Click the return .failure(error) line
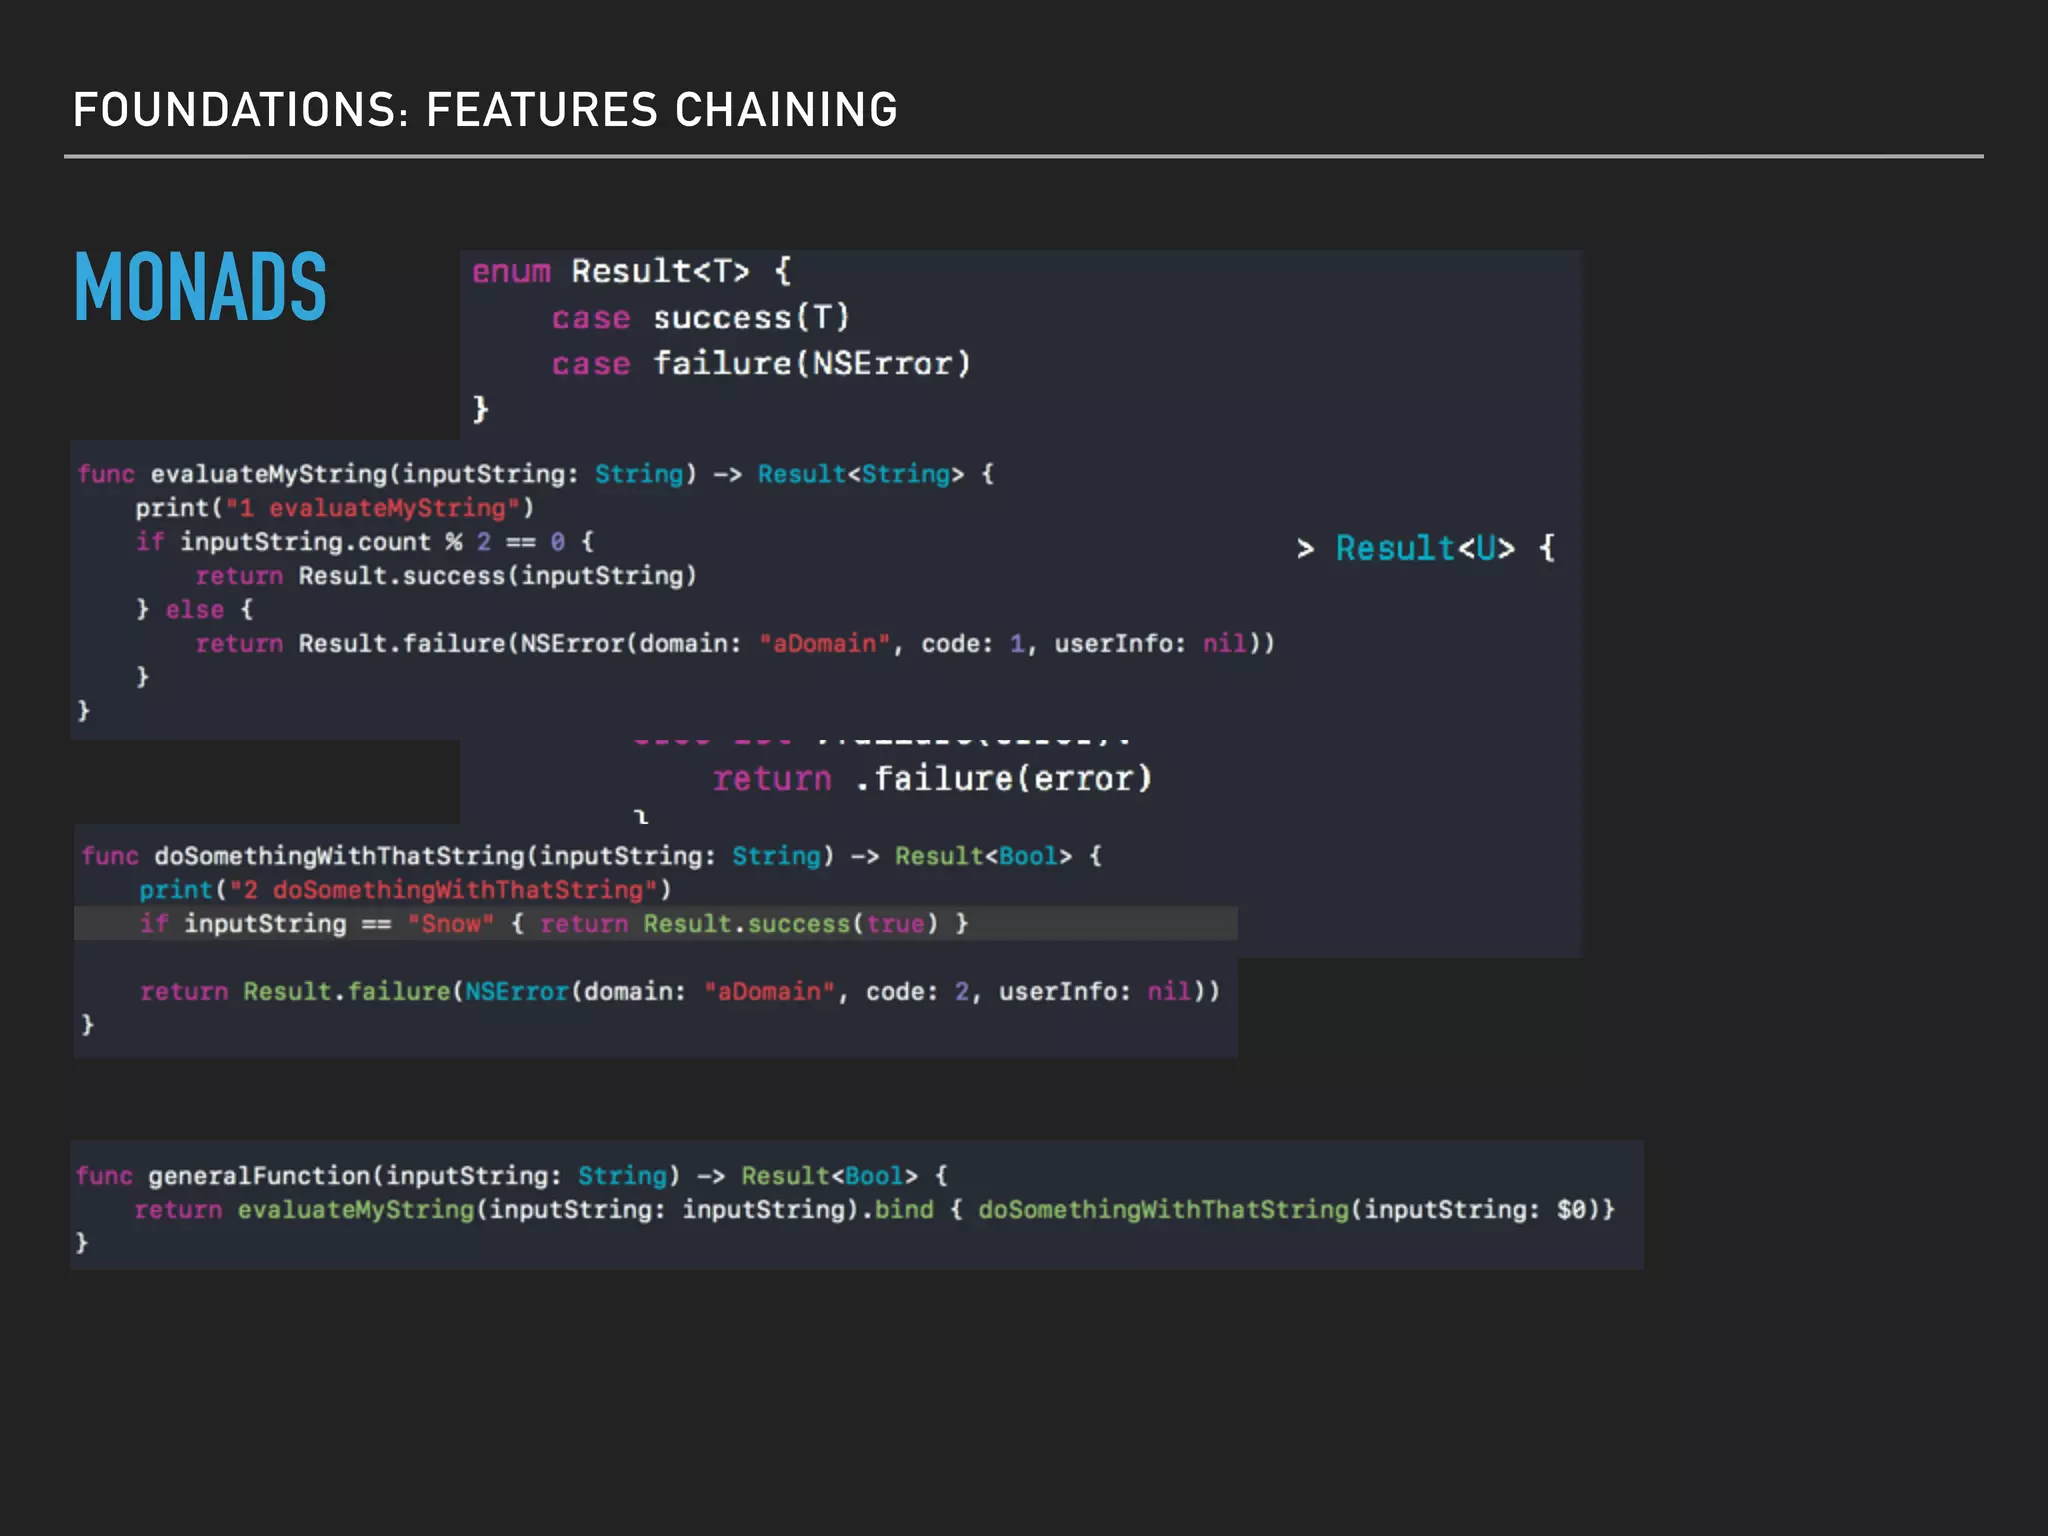Screen dimensions: 2048x1536 pos(932,779)
